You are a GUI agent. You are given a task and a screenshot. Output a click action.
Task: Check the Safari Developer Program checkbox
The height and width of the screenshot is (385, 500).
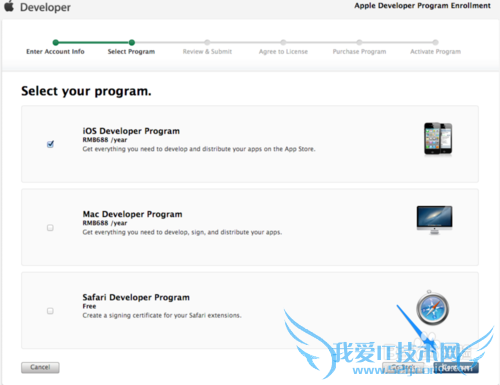pos(50,311)
